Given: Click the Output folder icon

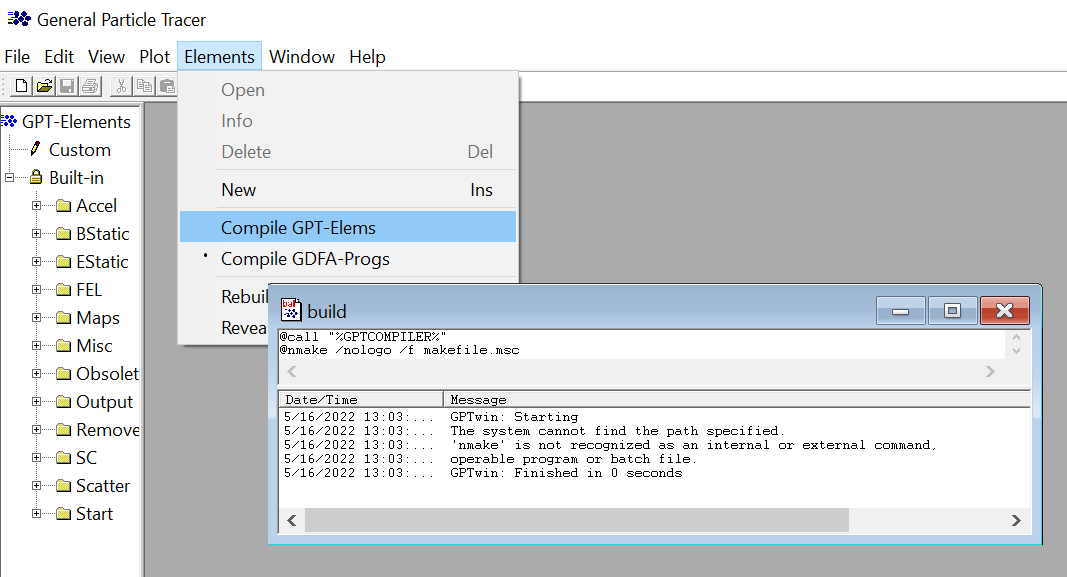Looking at the screenshot, I should pos(63,401).
